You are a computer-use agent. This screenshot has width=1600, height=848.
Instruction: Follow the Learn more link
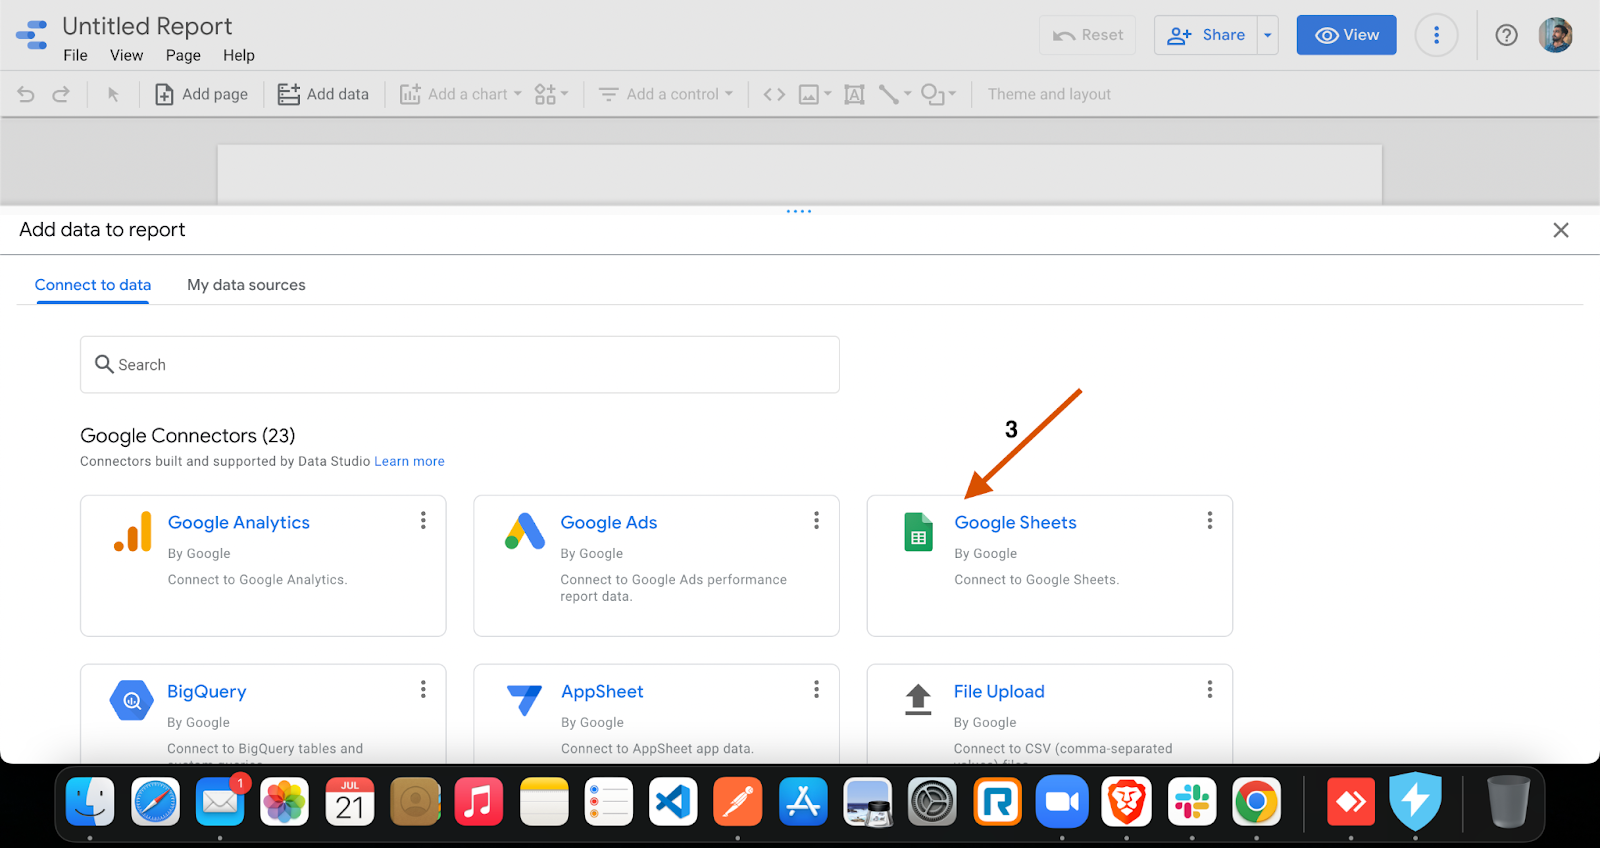tap(409, 461)
